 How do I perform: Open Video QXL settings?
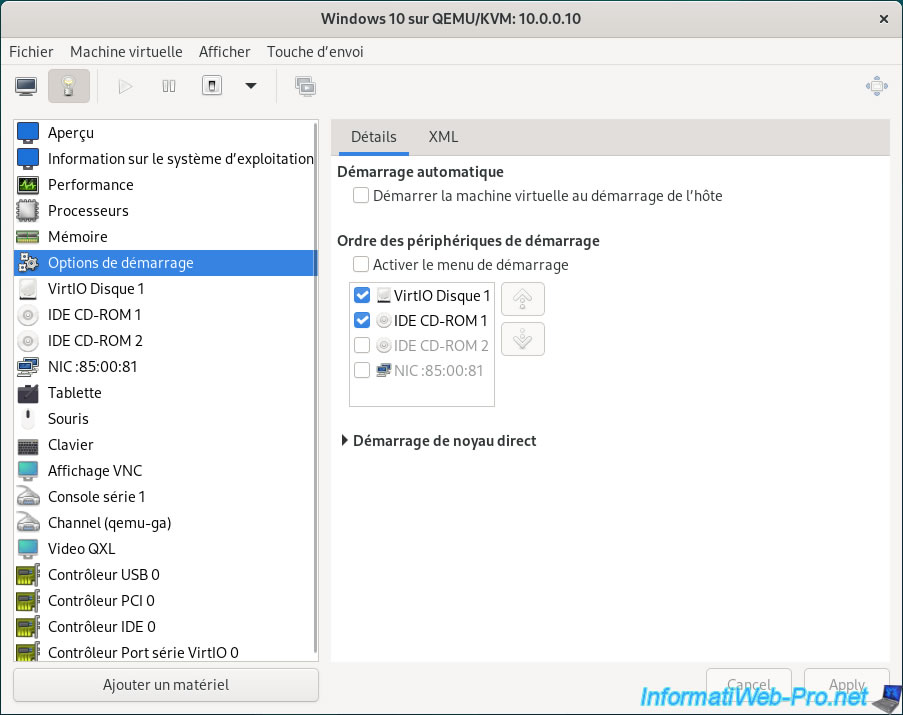pyautogui.click(x=166, y=549)
